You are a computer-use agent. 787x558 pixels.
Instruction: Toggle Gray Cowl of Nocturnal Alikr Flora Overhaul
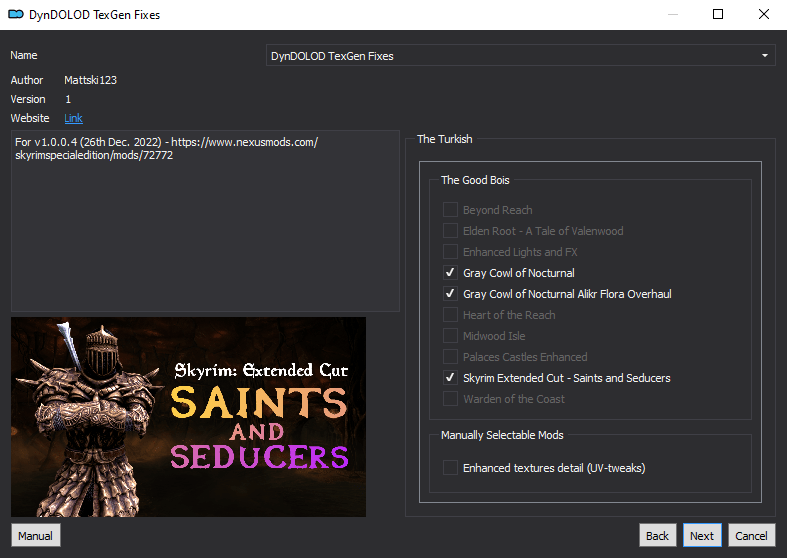pyautogui.click(x=450, y=294)
